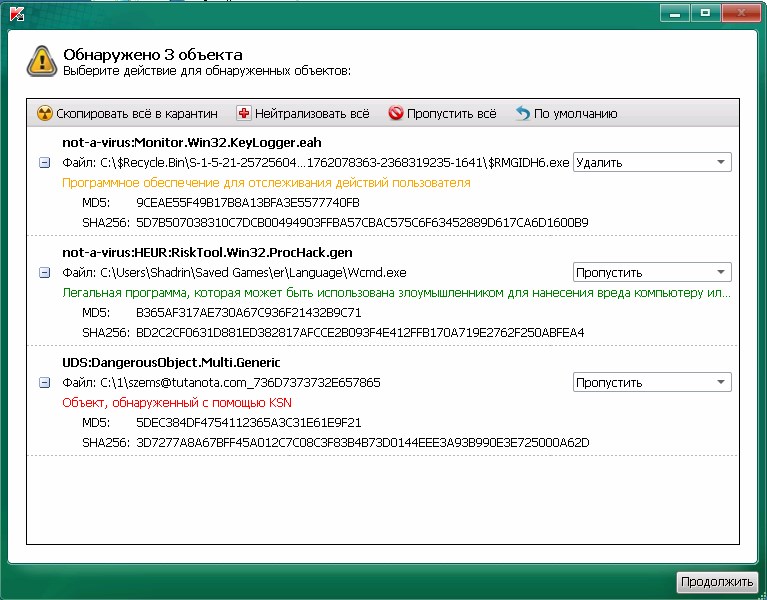Maximize the window using title bar button
Image resolution: width=767 pixels, height=600 pixels.
coord(704,13)
